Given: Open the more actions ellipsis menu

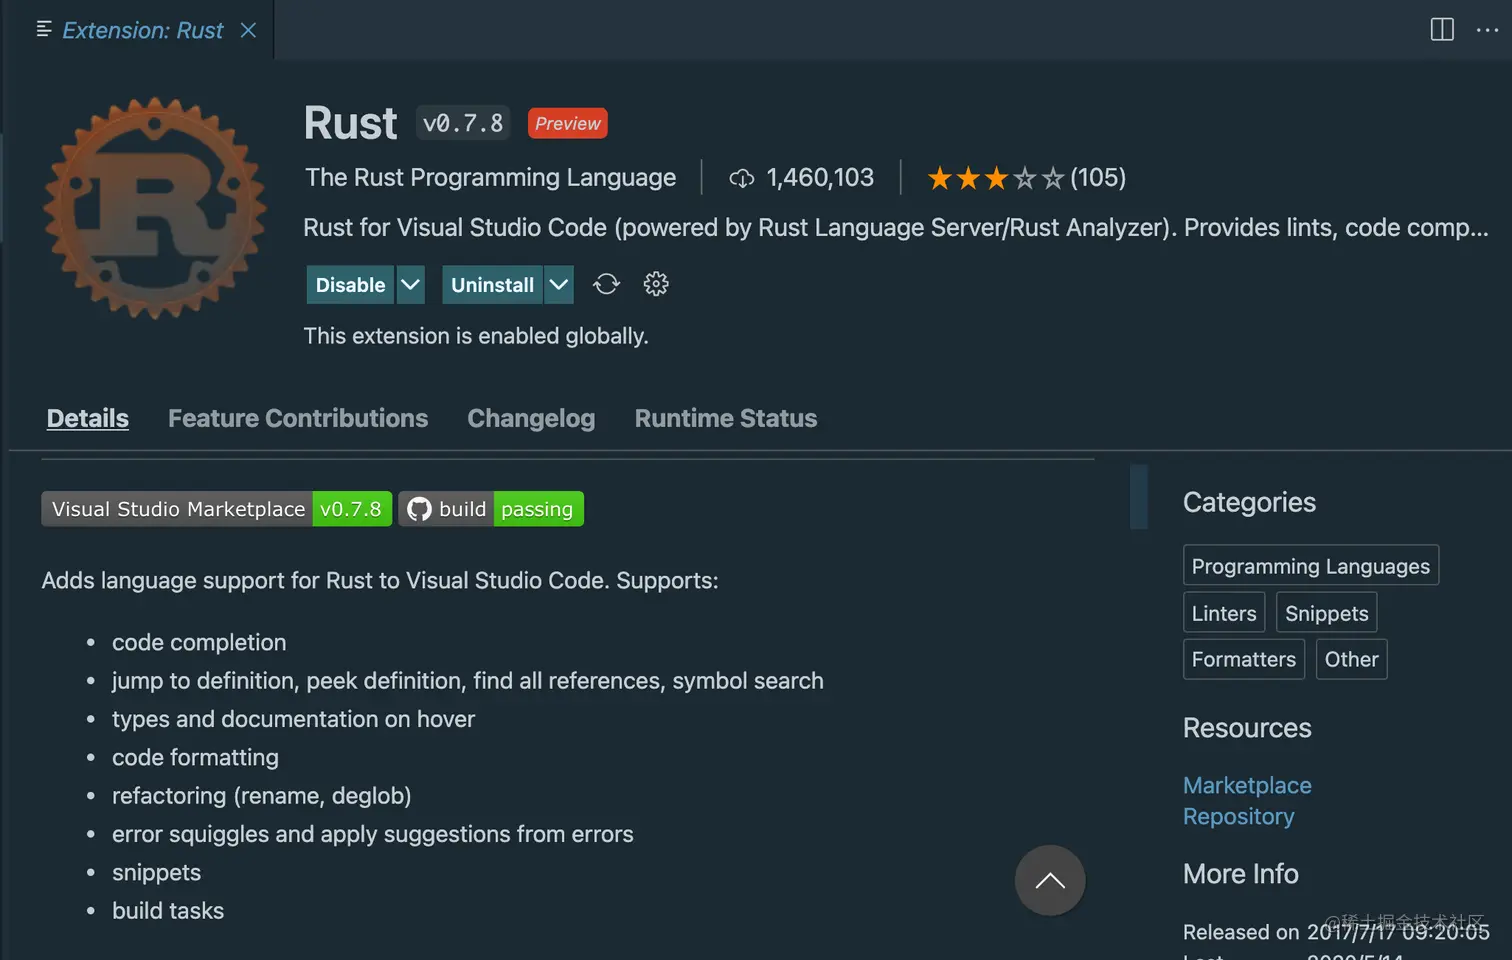Looking at the screenshot, I should click(x=1487, y=30).
